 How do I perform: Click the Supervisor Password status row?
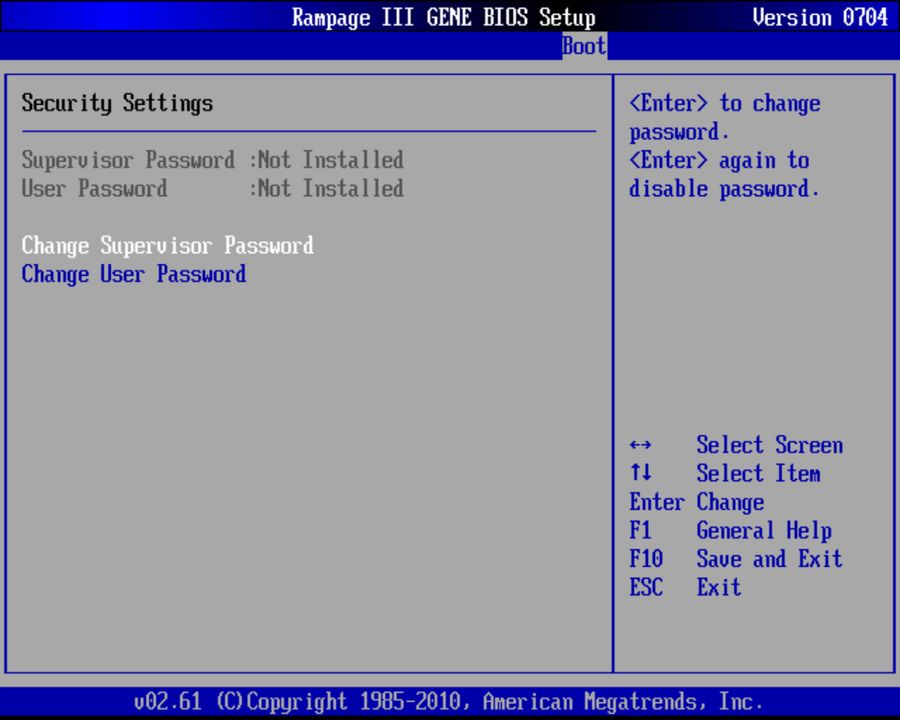(x=212, y=160)
